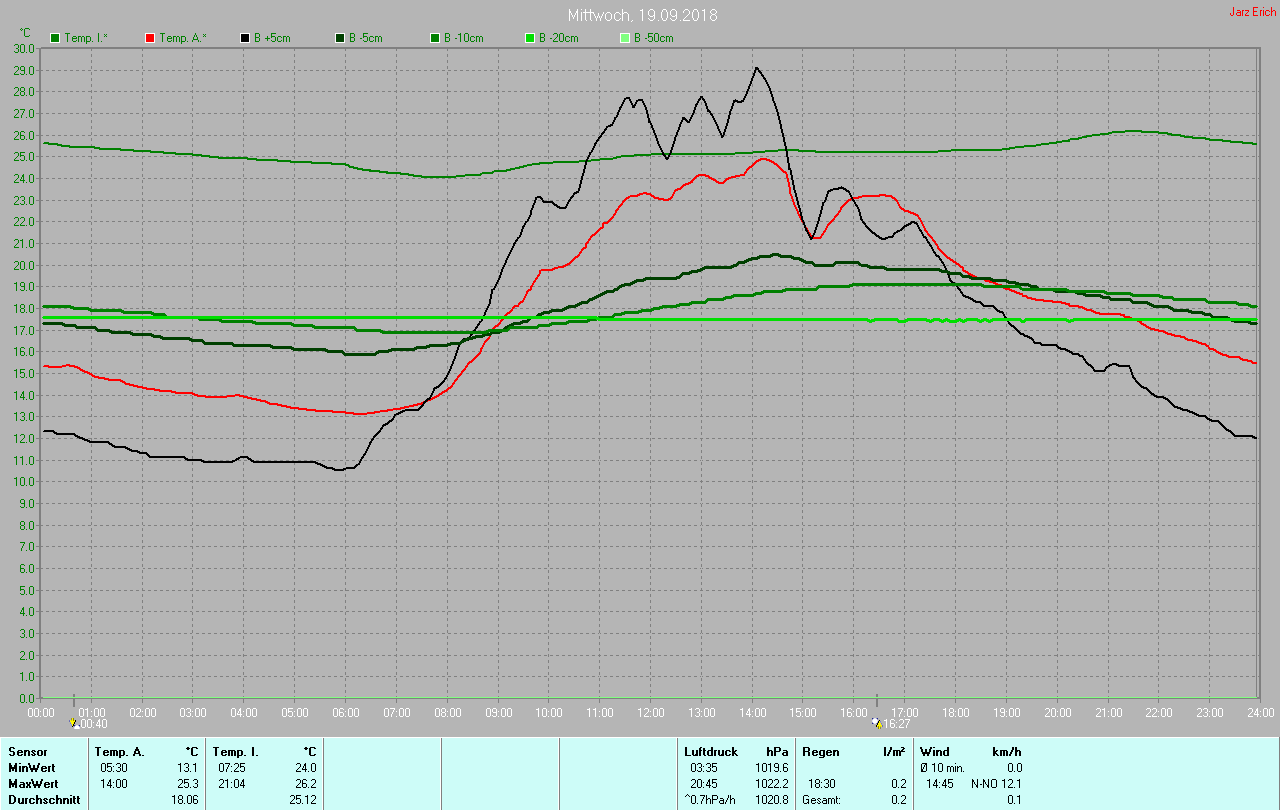Image resolution: width=1280 pixels, height=810 pixels.
Task: Click the B -5cm legend color square
Action: 340,38
